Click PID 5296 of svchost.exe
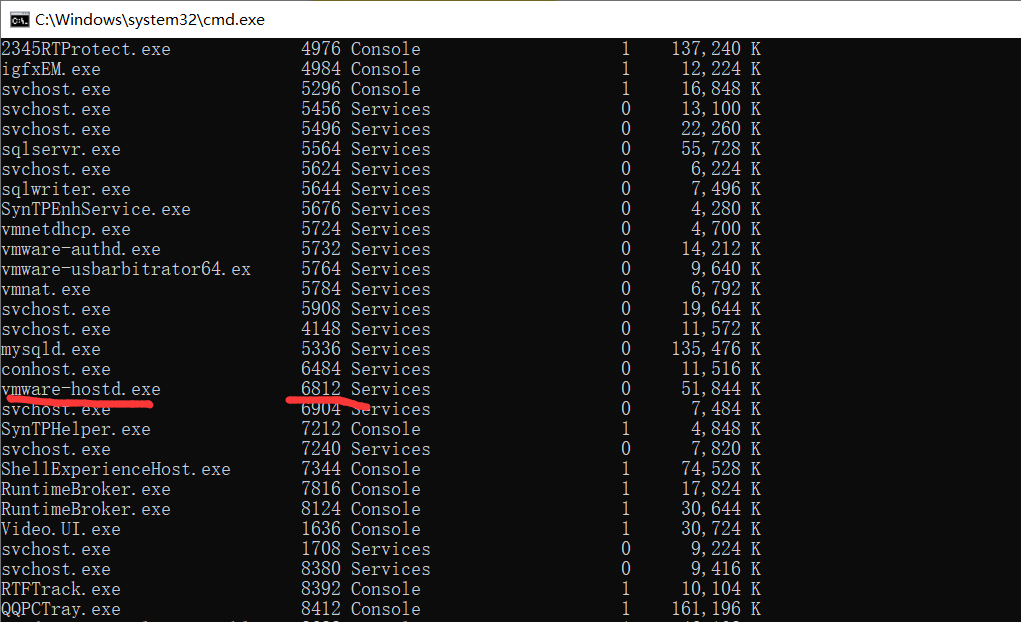 (321, 89)
